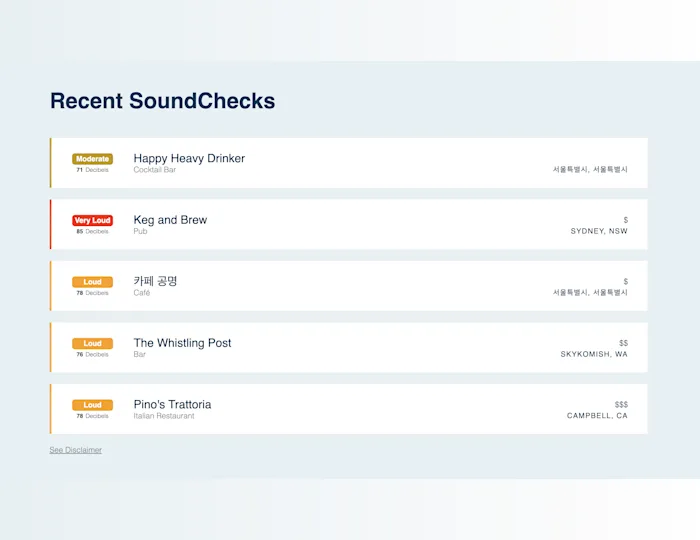Viewport: 700px width, 540px height.
Task: Open the Happy Heavy Drinker listing
Action: coord(189,158)
